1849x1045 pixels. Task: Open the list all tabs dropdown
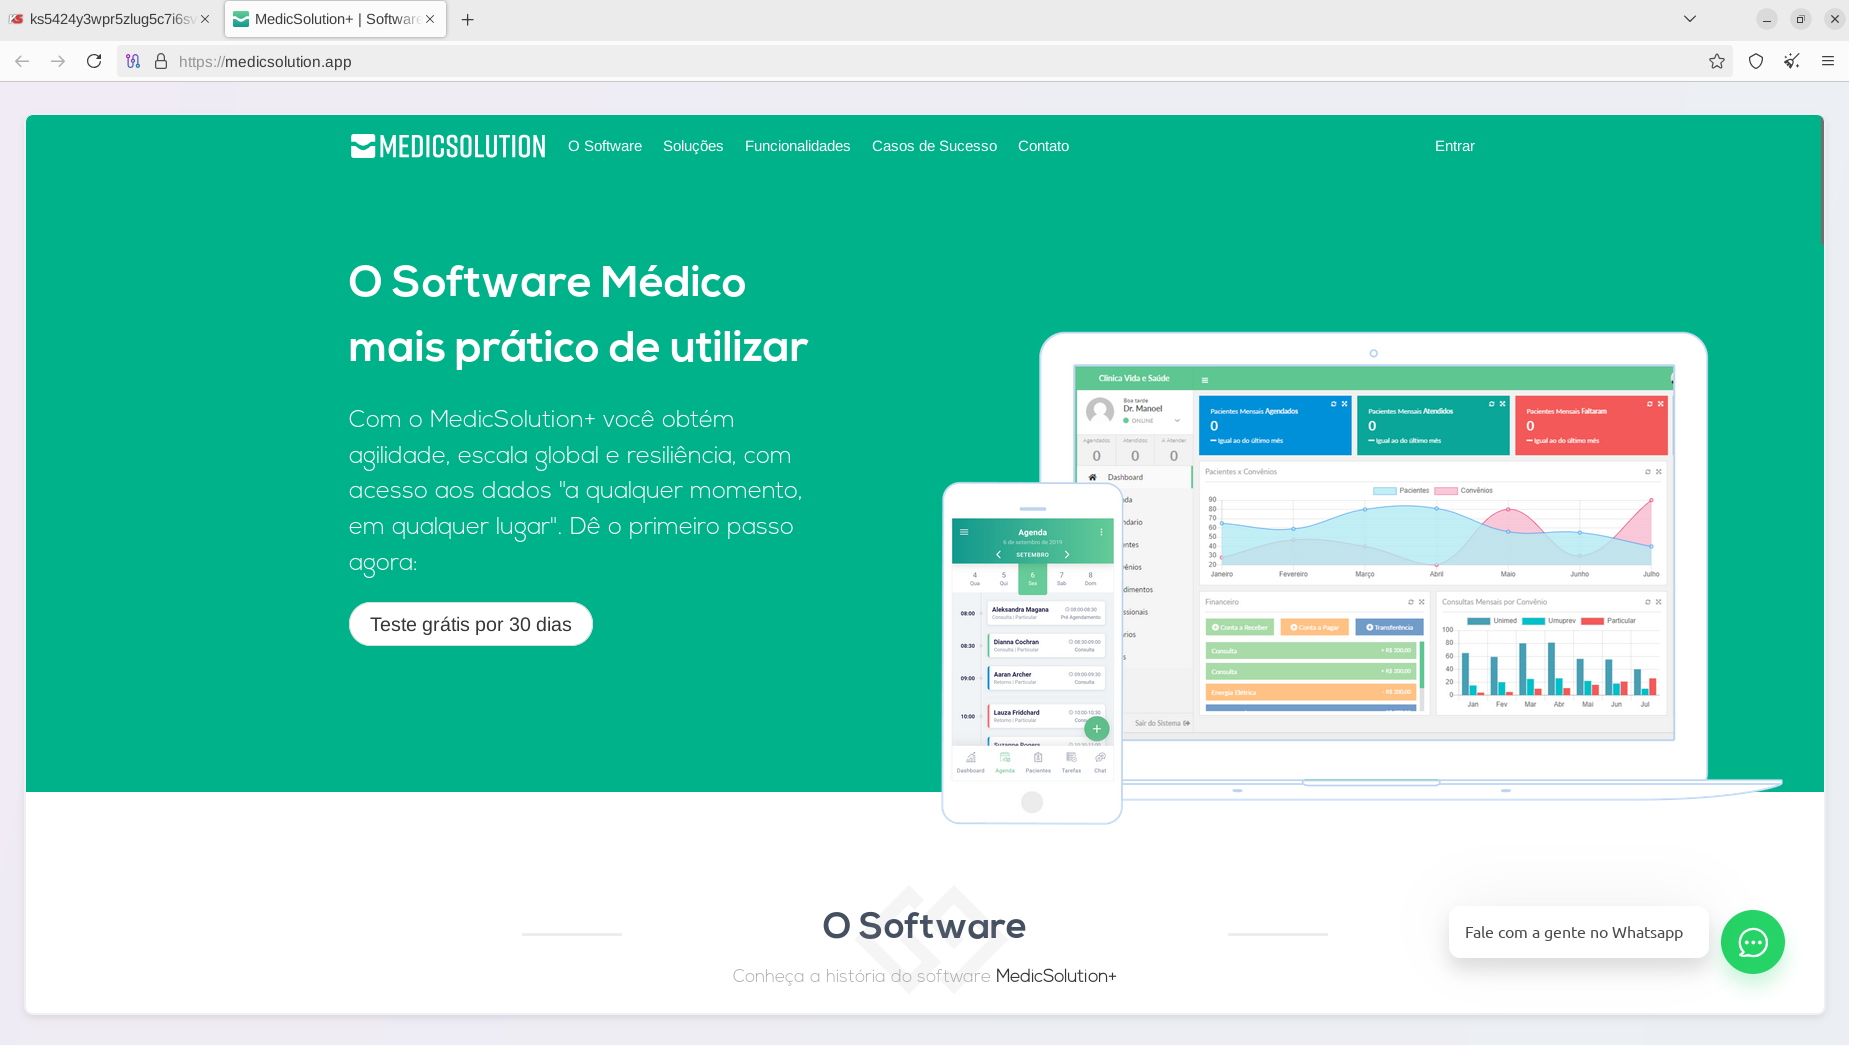1689,19
